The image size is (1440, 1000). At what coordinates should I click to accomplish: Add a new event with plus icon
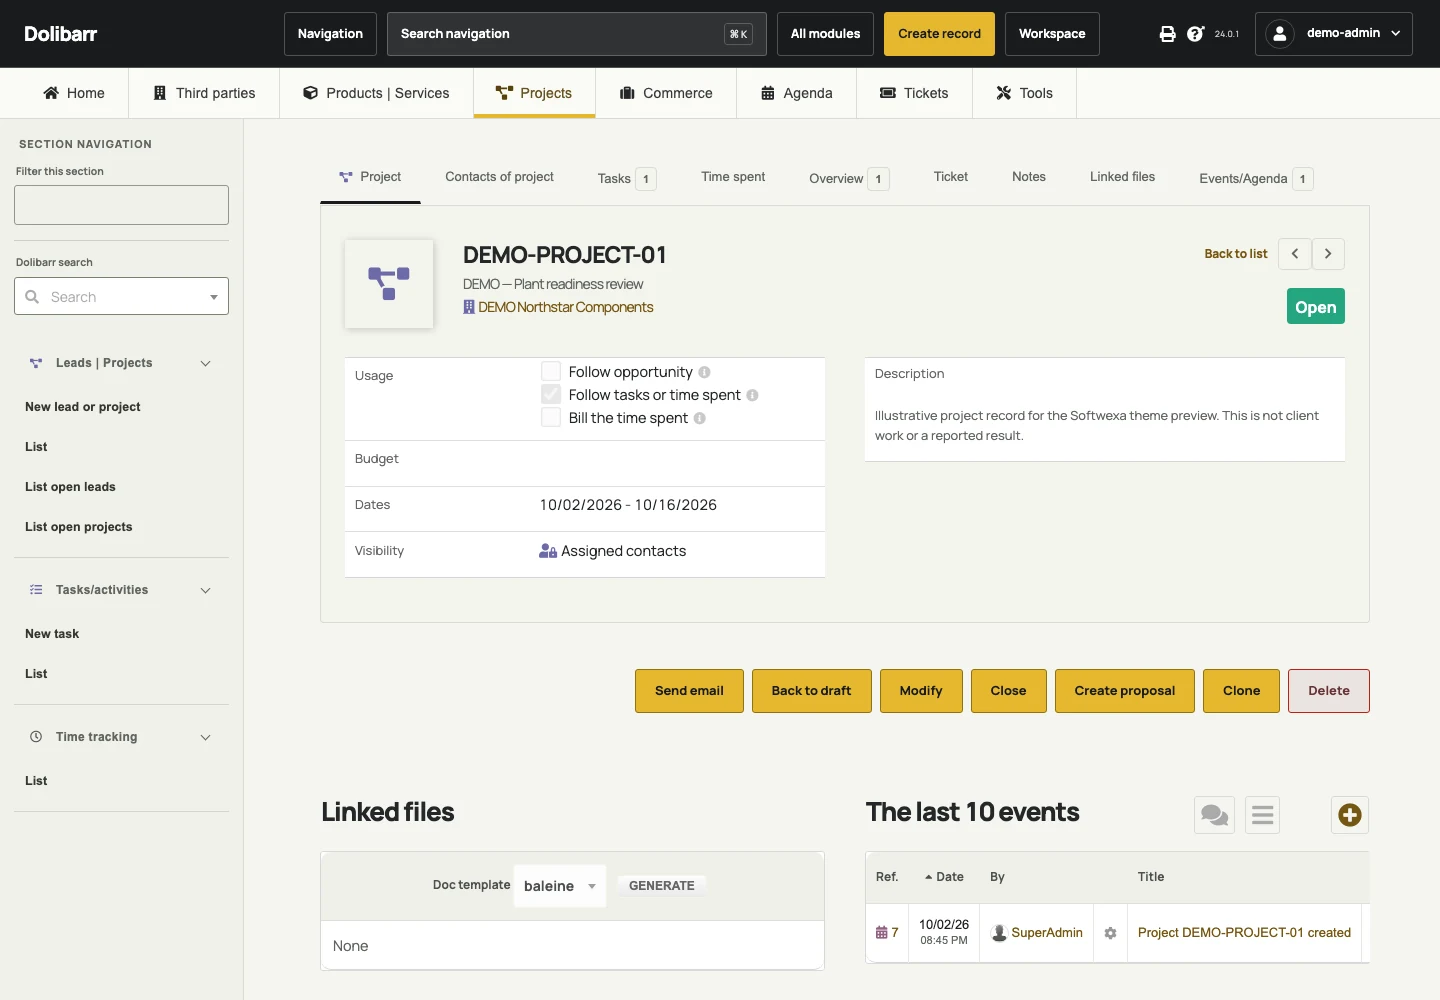[x=1350, y=815]
